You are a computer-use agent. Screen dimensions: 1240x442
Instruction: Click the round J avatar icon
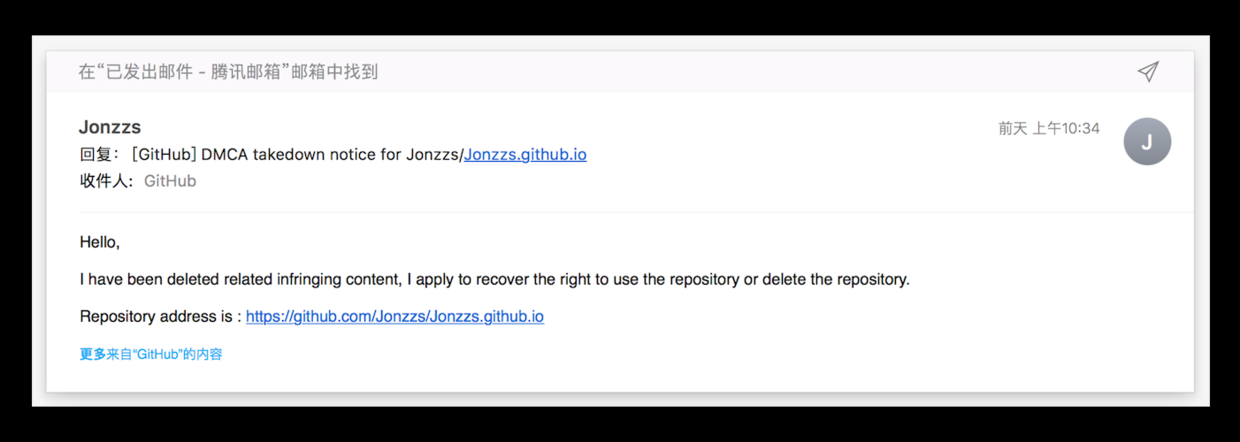[x=1147, y=141]
